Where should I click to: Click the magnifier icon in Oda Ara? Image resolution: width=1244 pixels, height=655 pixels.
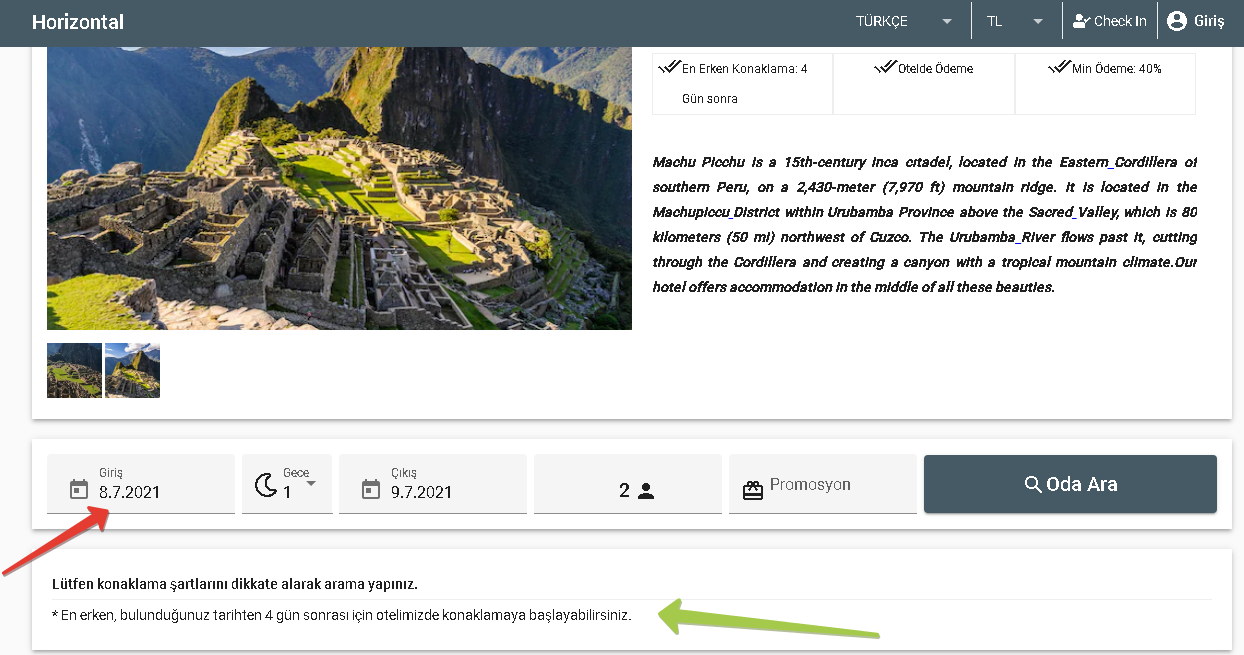pos(1034,485)
